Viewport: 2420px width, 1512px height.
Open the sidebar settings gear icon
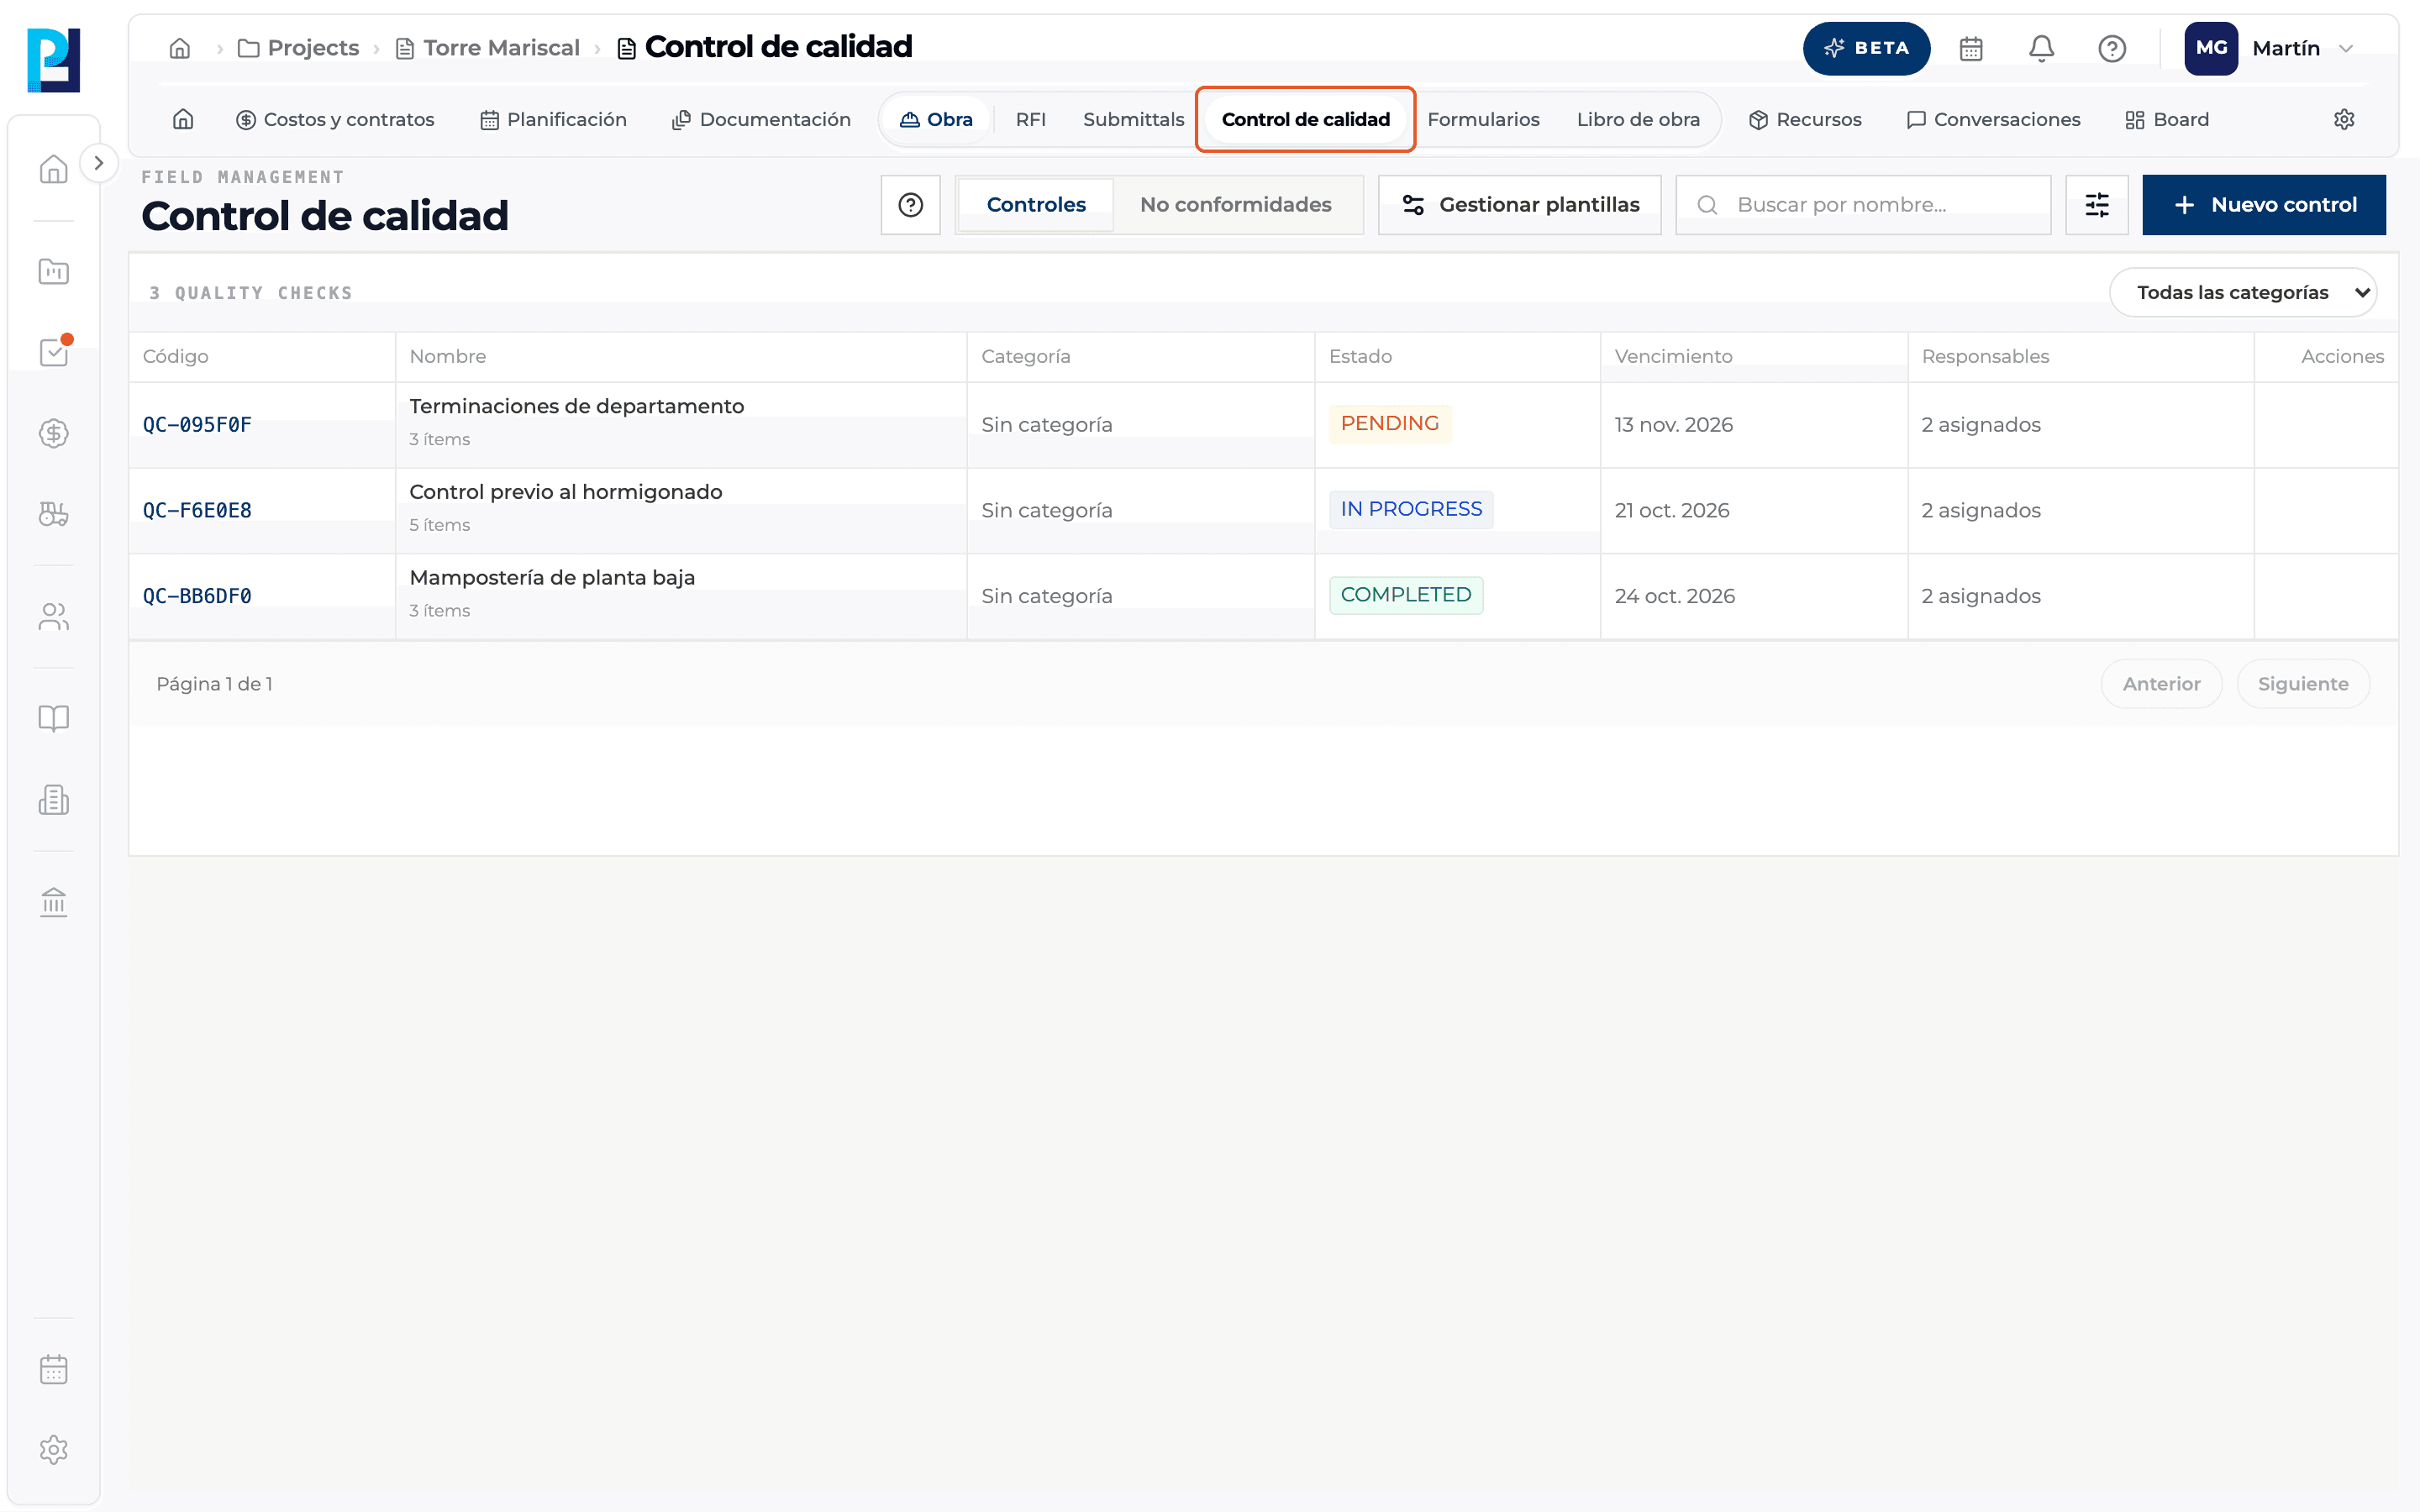53,1450
